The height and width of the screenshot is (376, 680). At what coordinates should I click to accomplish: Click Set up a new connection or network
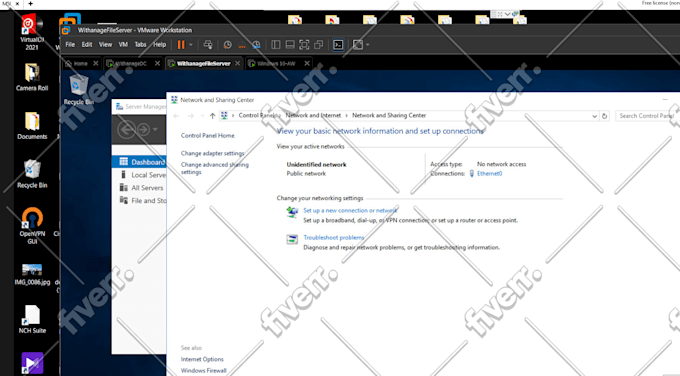tap(350, 210)
